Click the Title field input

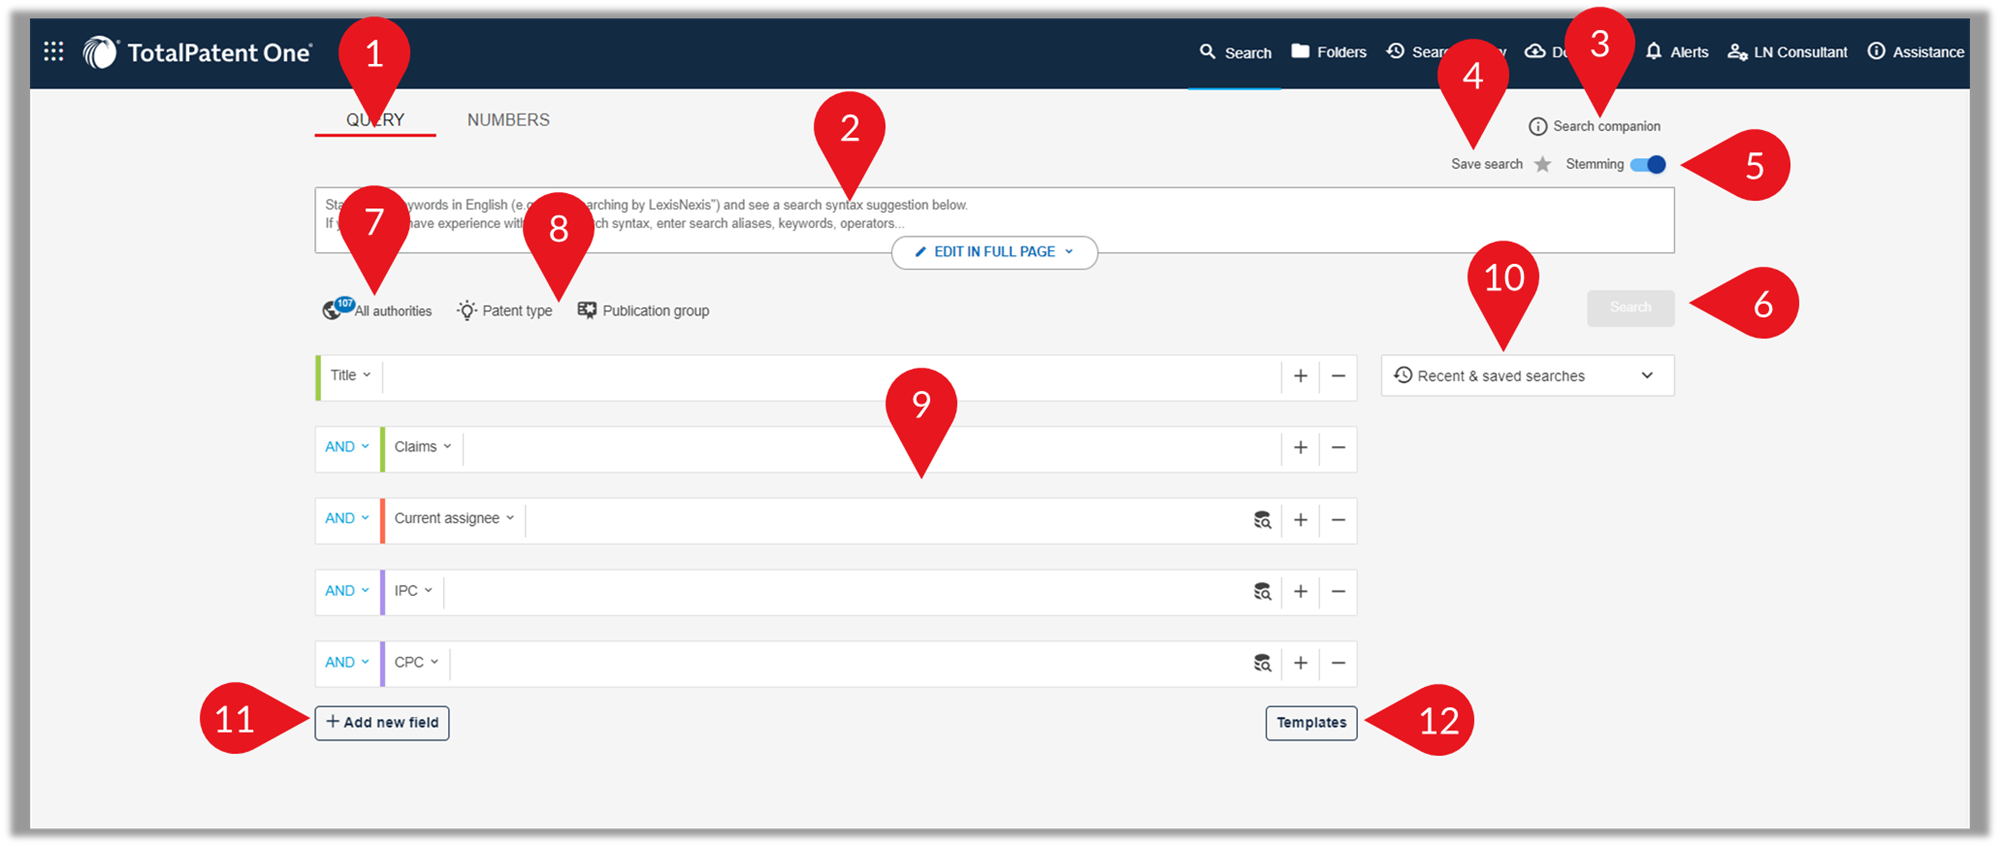tap(831, 376)
